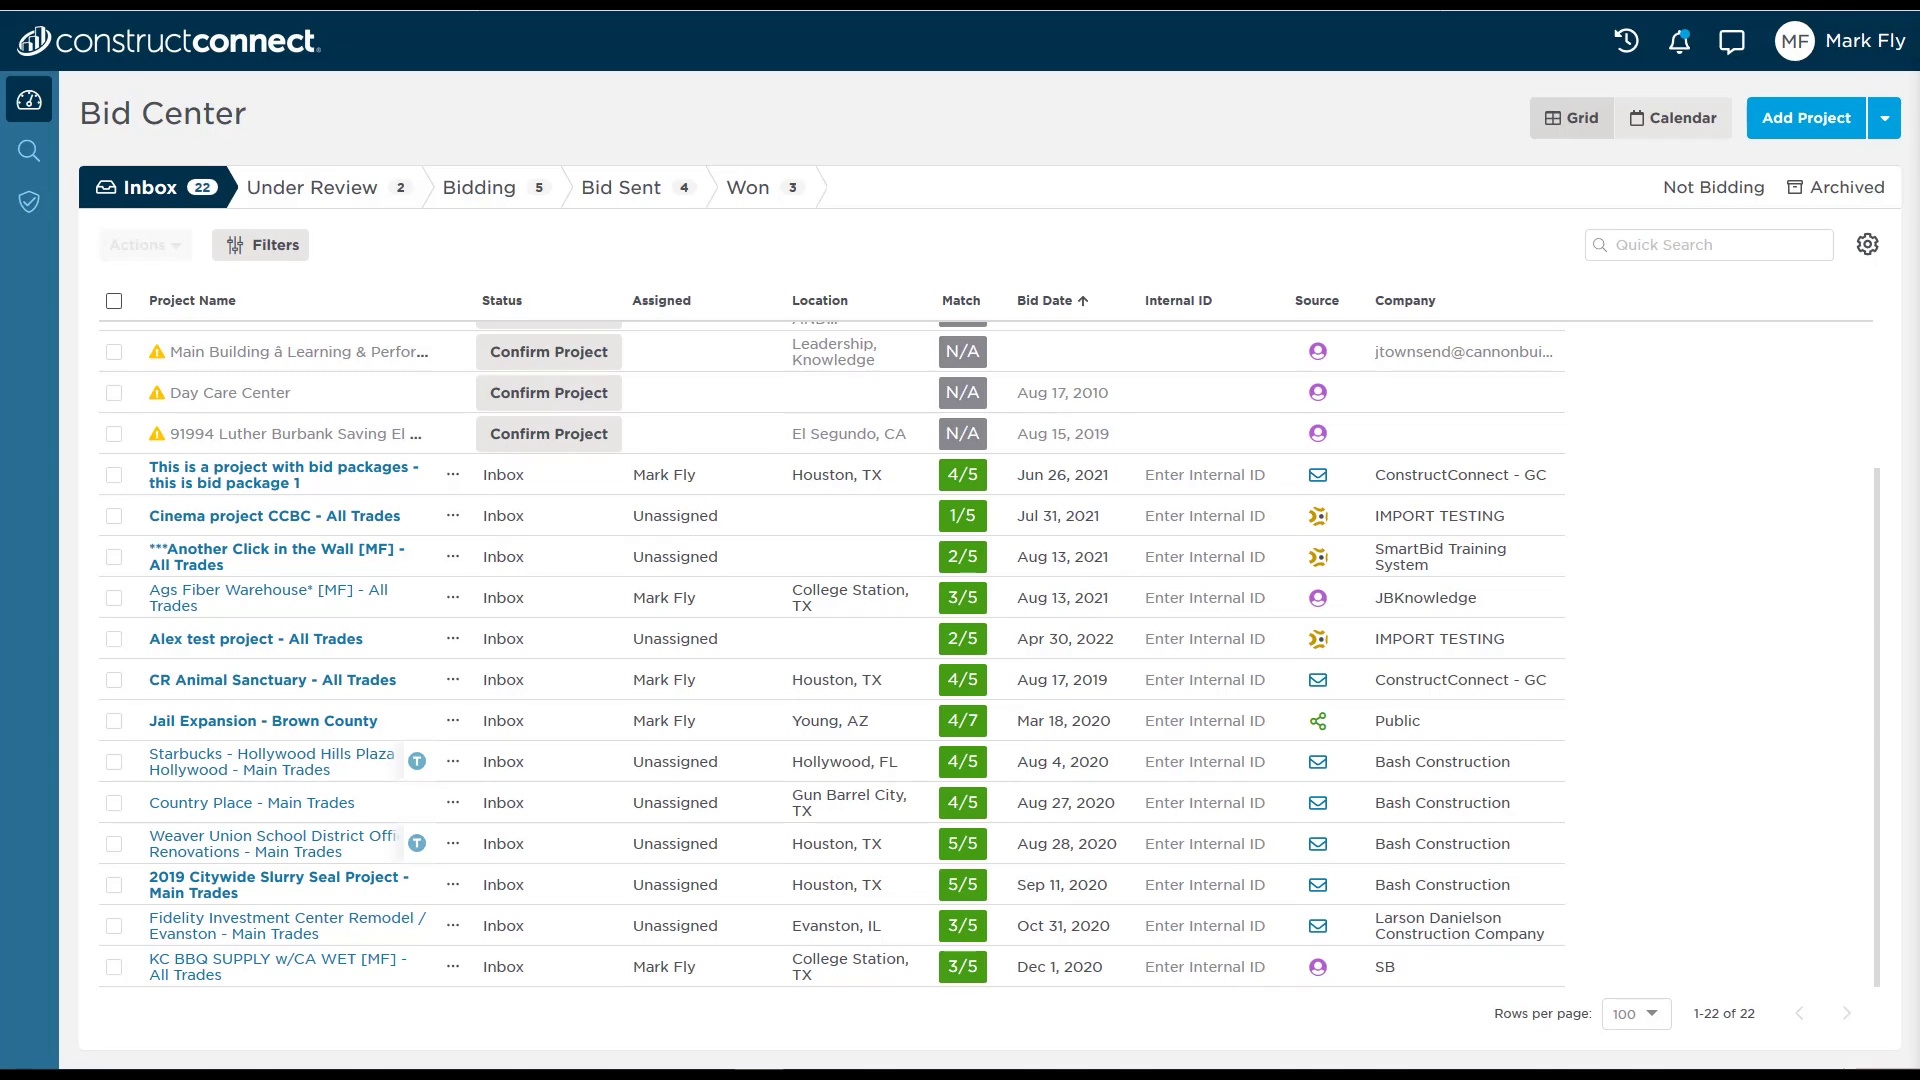The width and height of the screenshot is (1920, 1080).
Task: Open the history clock icon
Action: pos(1626,41)
